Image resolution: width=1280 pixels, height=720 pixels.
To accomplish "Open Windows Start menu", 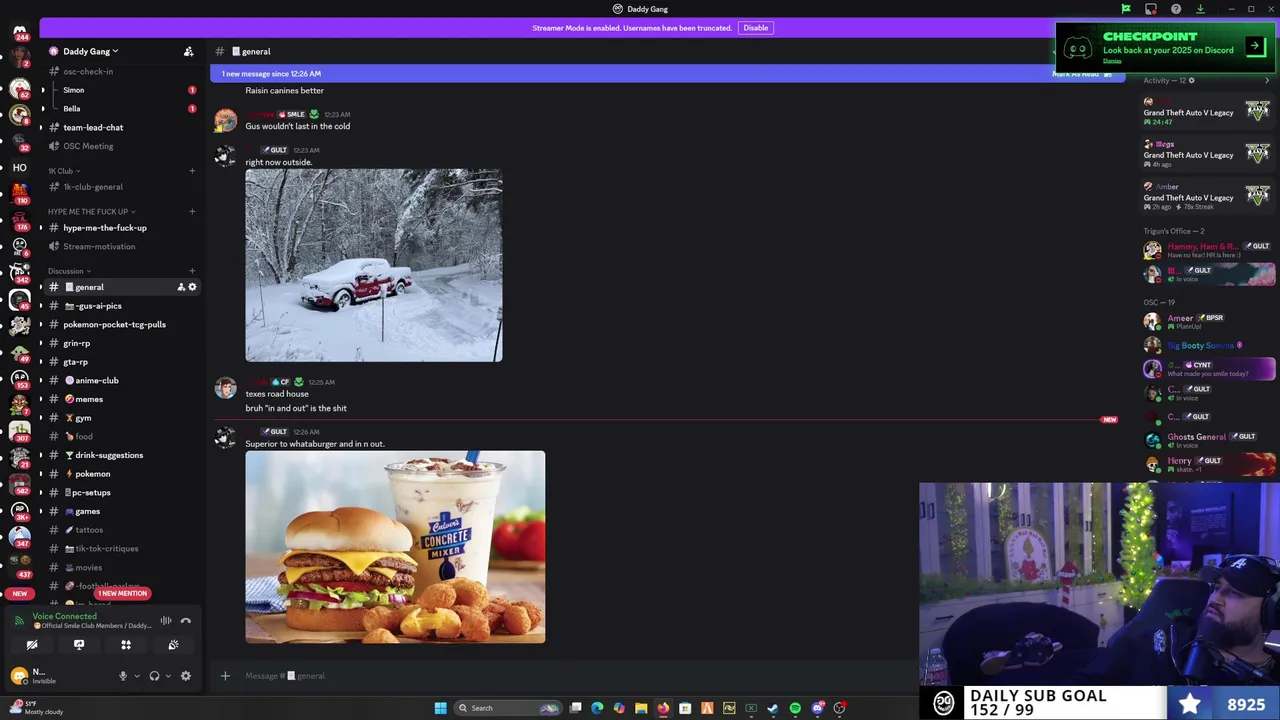I will pyautogui.click(x=440, y=708).
